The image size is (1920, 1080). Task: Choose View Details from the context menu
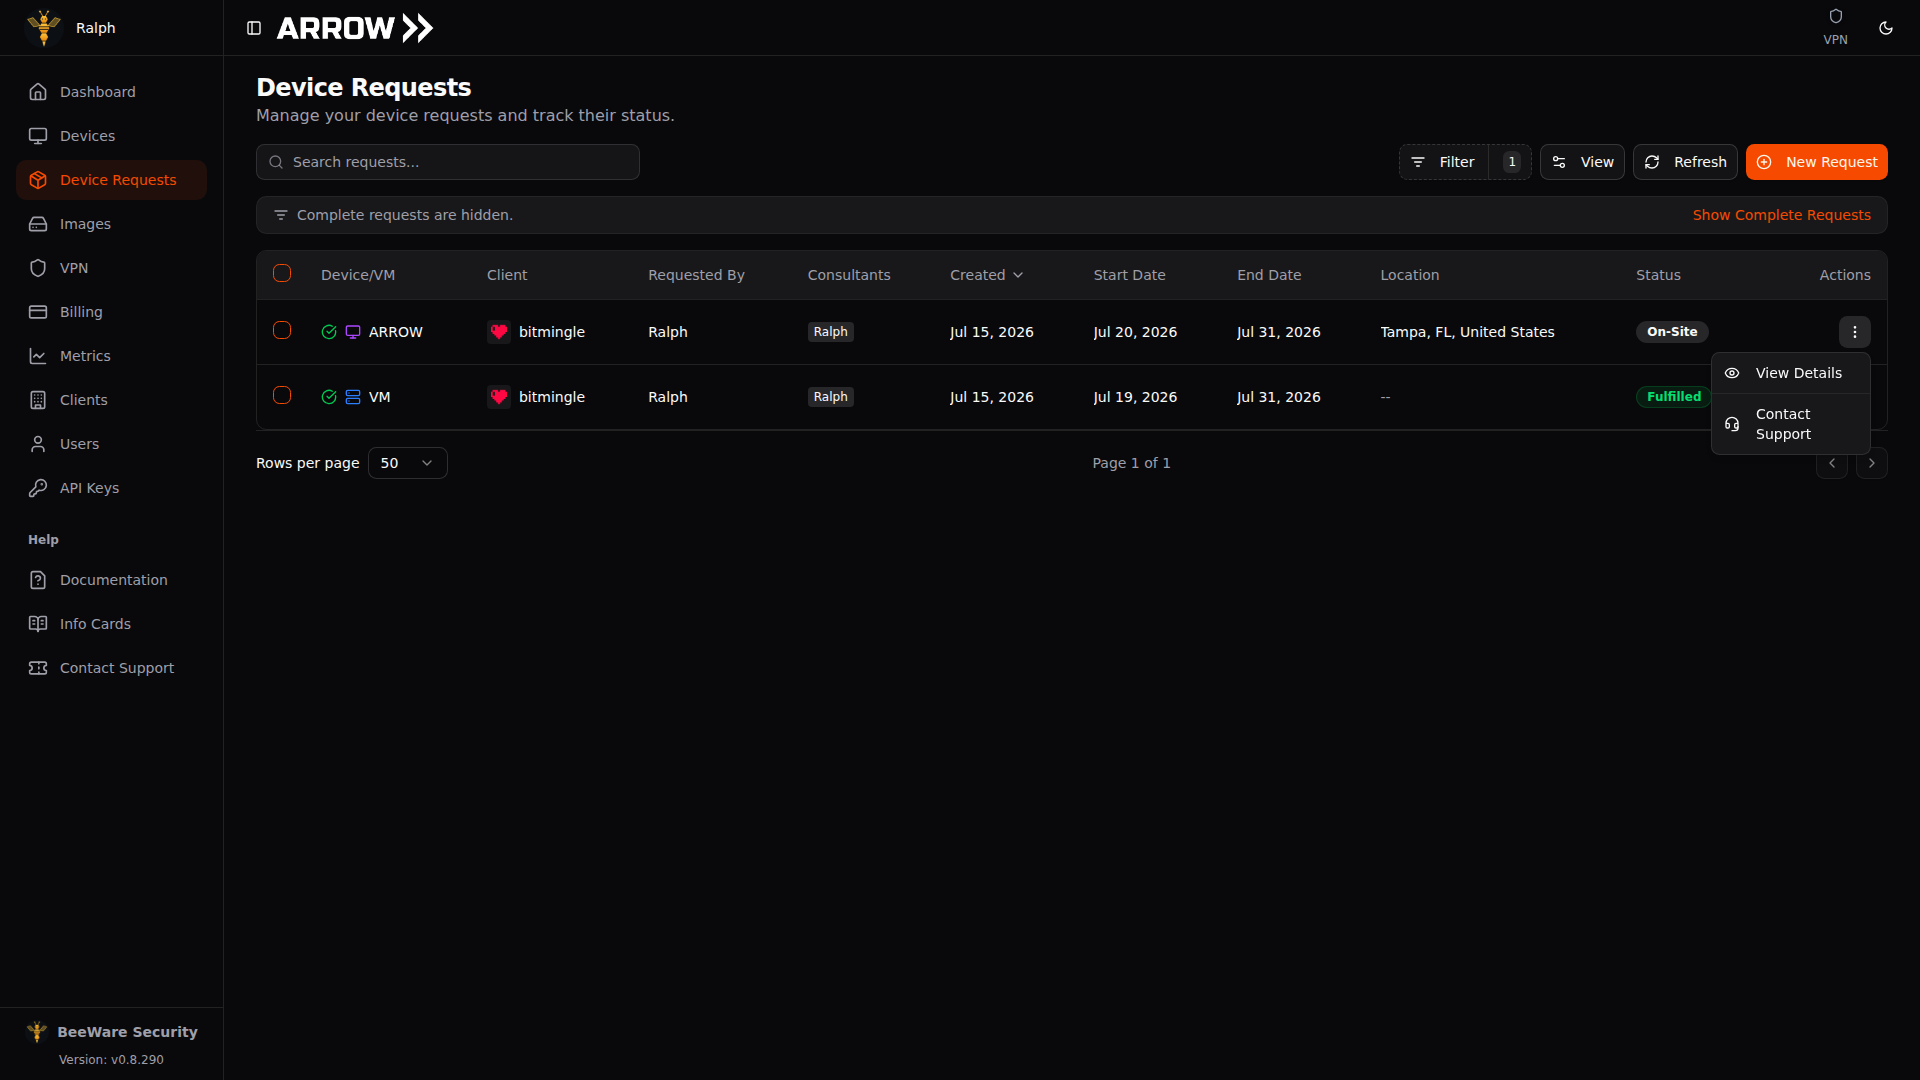(x=1790, y=373)
